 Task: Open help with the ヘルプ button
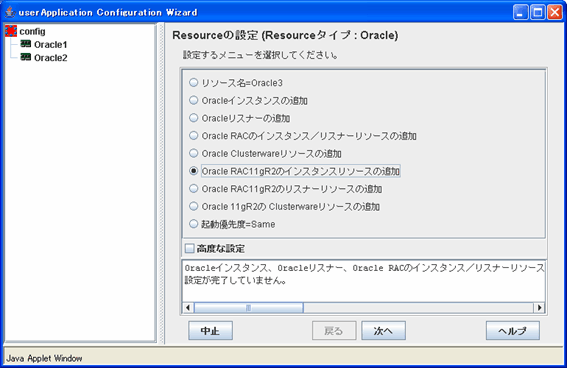(513, 331)
